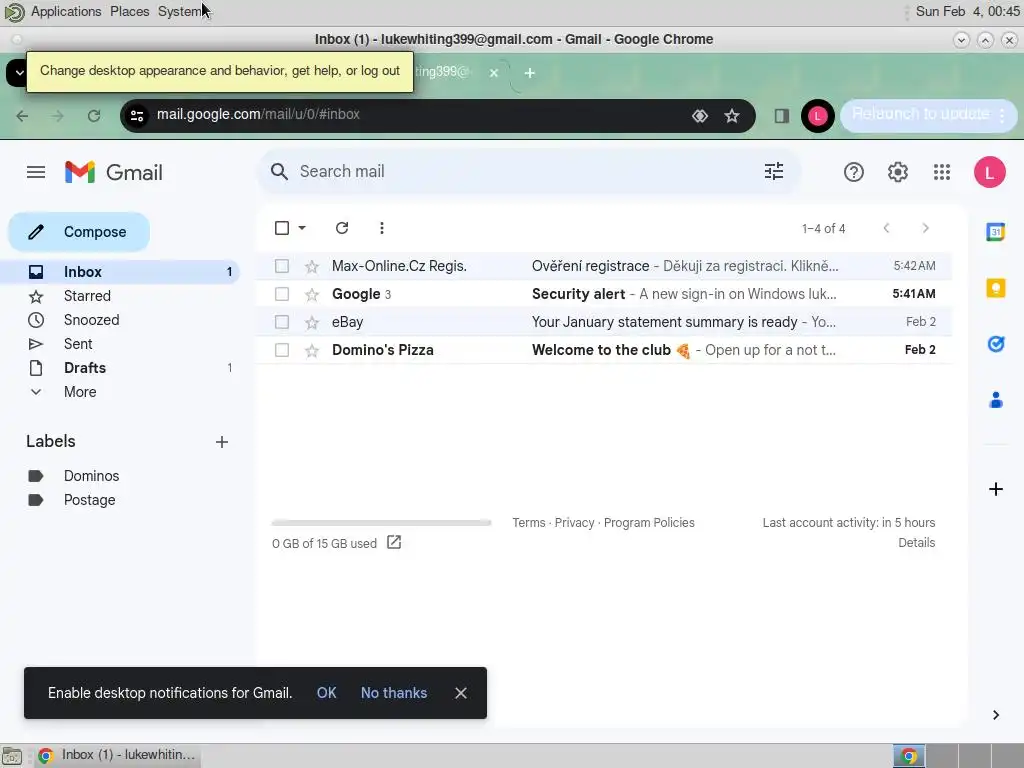This screenshot has width=1024, height=768.
Task: Open the main menu hamburger icon
Action: point(36,172)
